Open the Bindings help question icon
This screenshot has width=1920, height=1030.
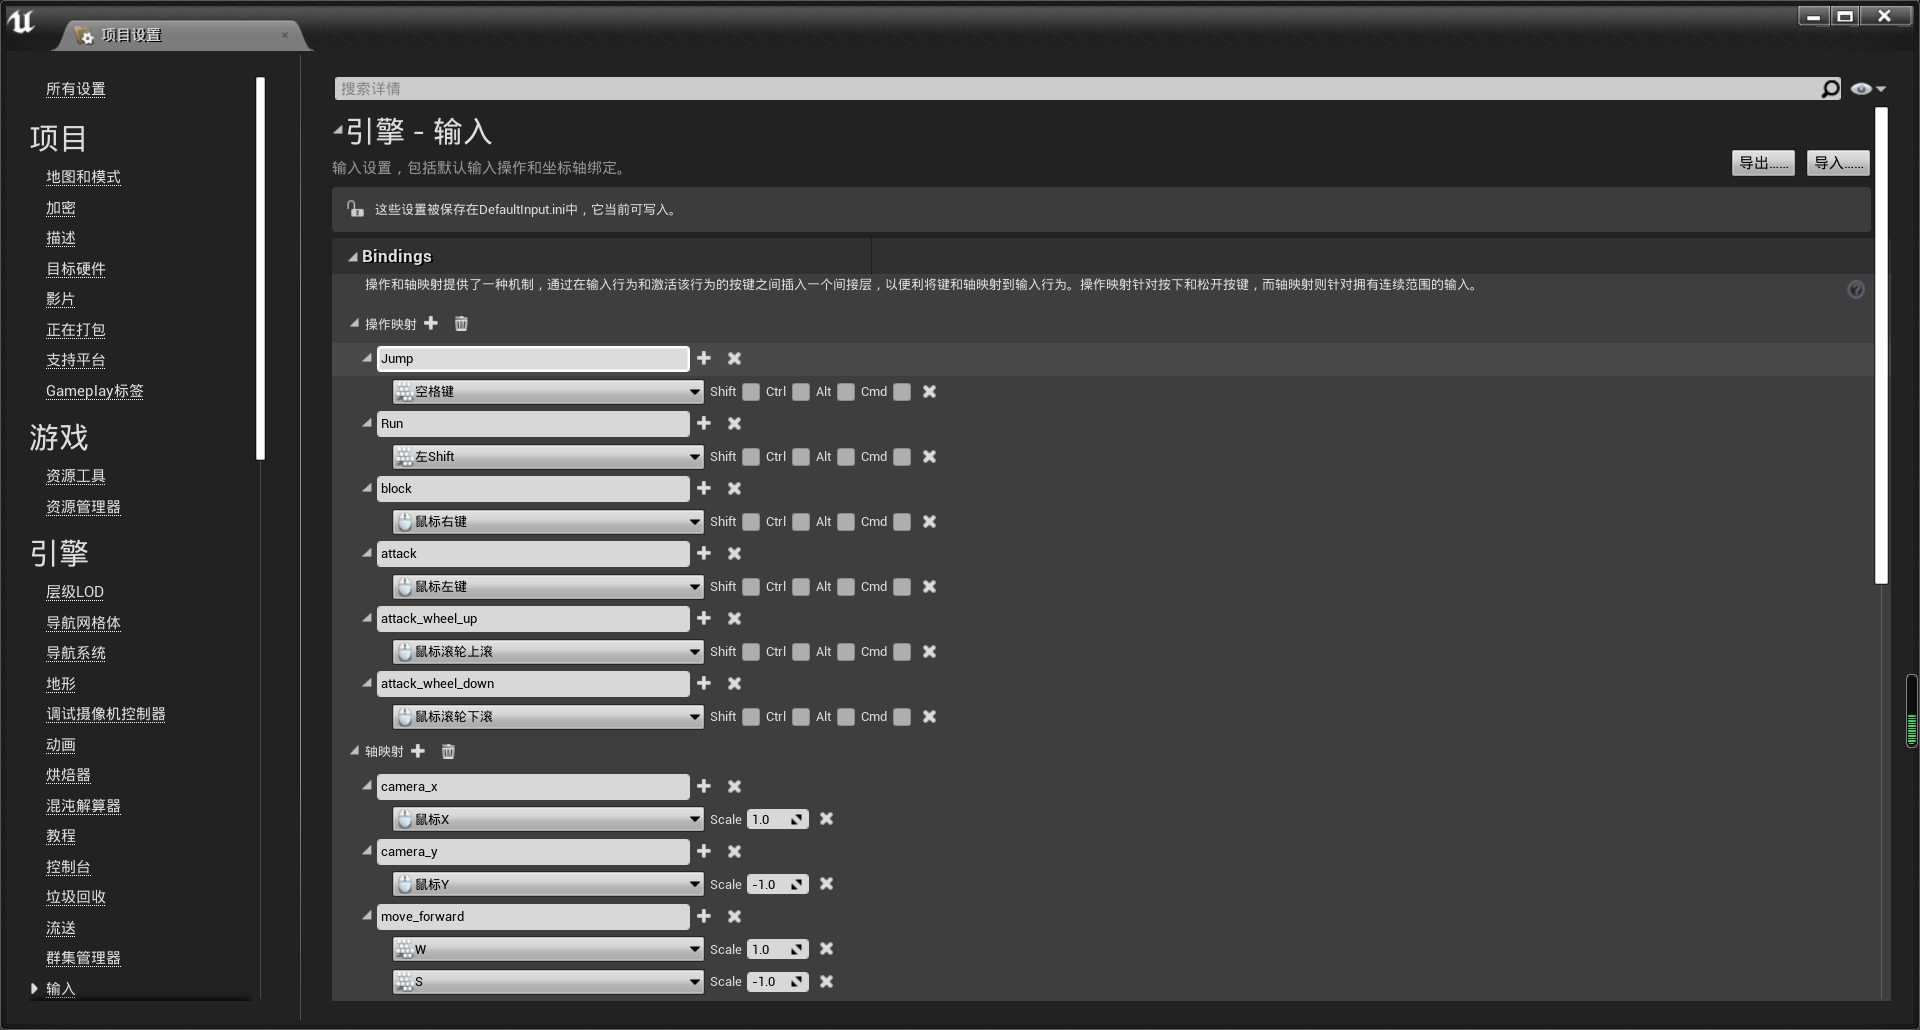(1856, 290)
